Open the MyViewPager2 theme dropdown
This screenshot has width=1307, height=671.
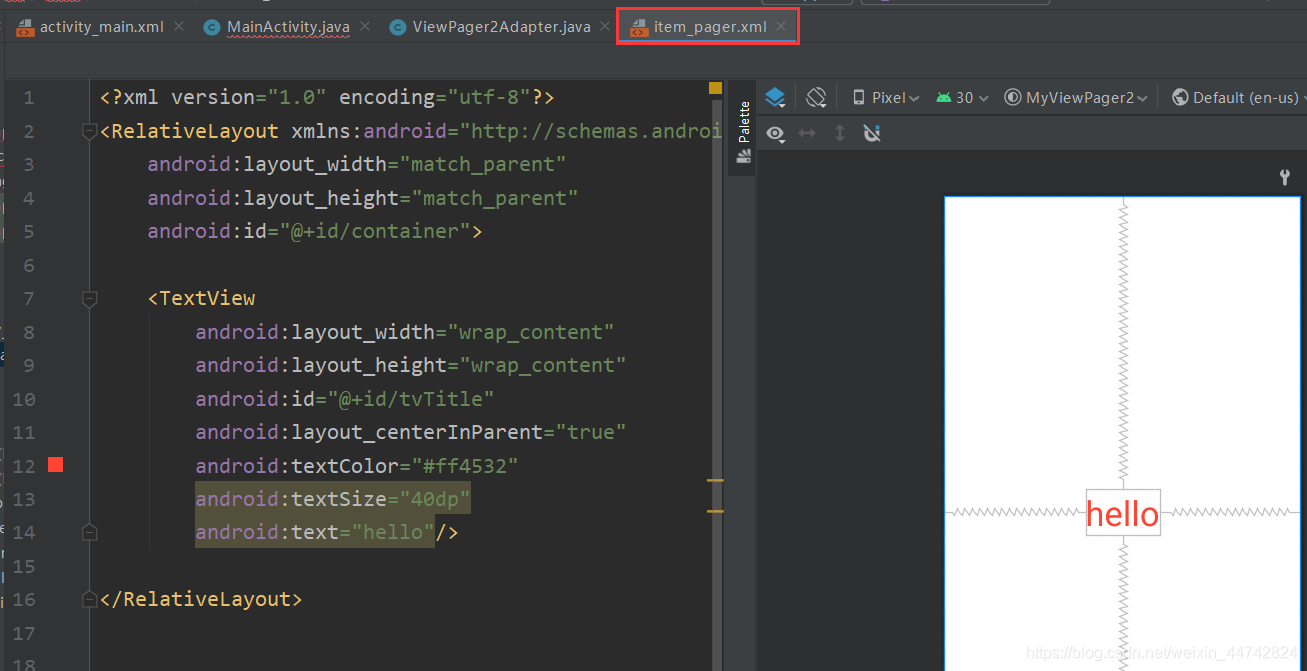[1077, 97]
